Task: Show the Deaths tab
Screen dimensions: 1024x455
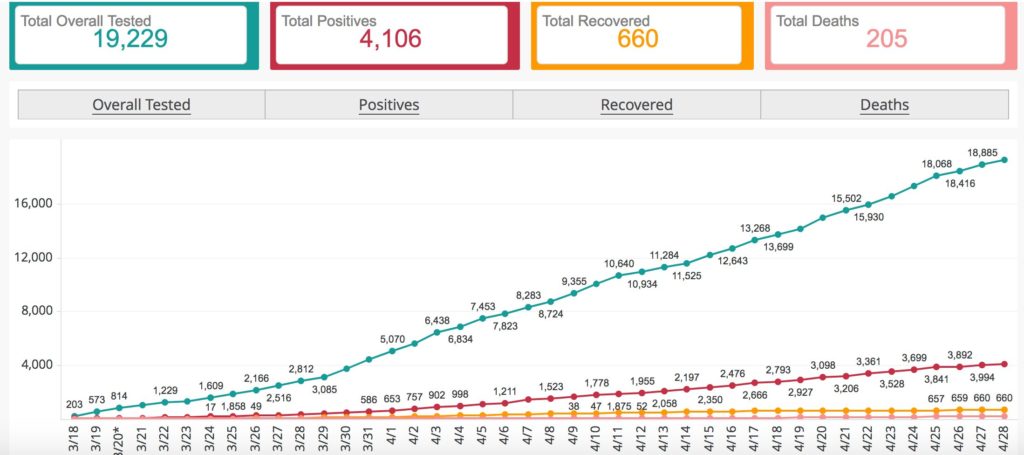Action: (x=884, y=104)
